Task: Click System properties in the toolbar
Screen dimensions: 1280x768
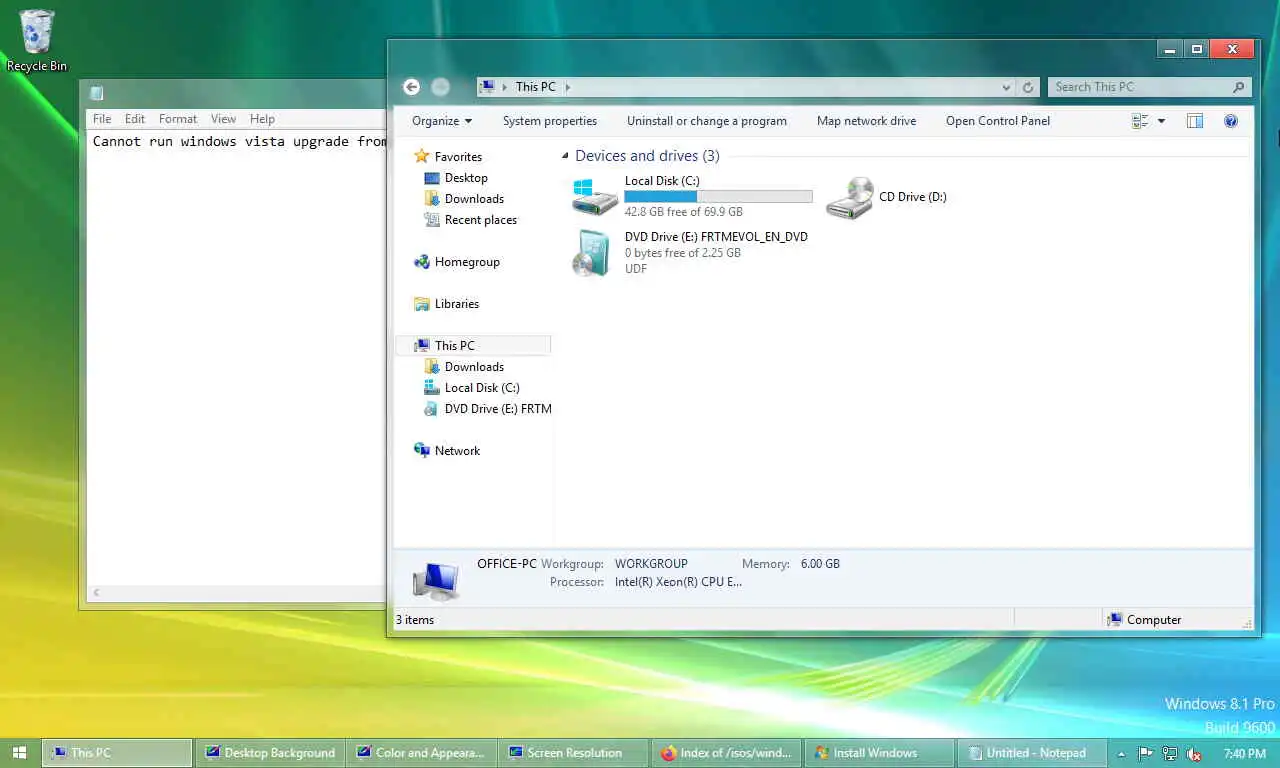Action: click(x=550, y=121)
